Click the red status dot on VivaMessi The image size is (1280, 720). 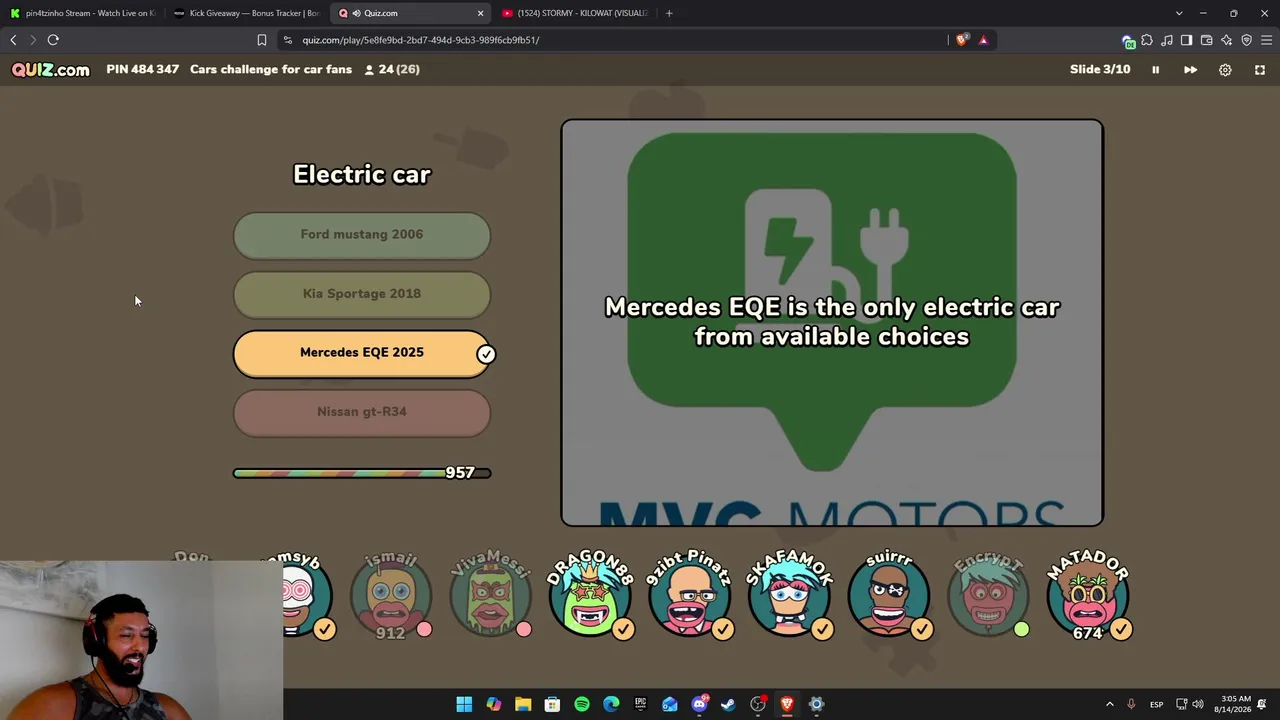click(523, 629)
